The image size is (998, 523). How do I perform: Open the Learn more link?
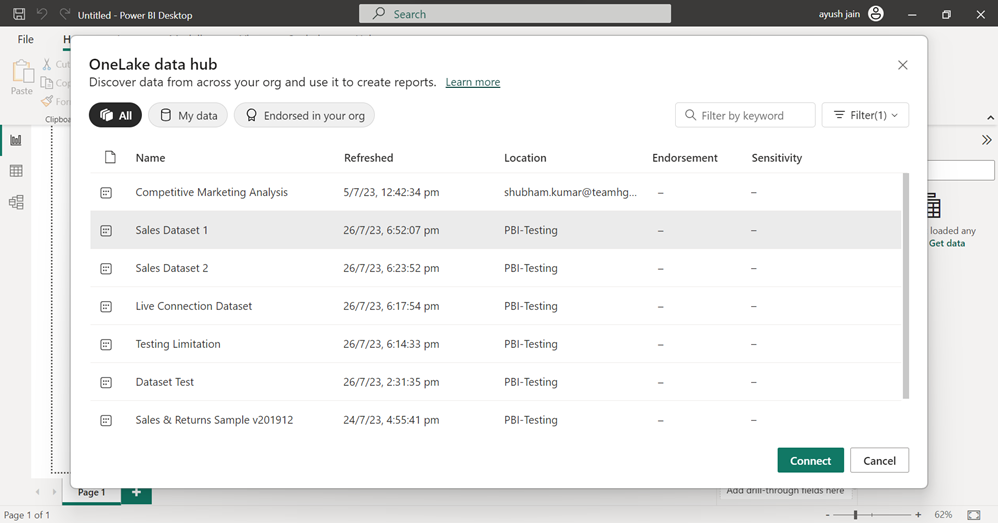(x=472, y=82)
